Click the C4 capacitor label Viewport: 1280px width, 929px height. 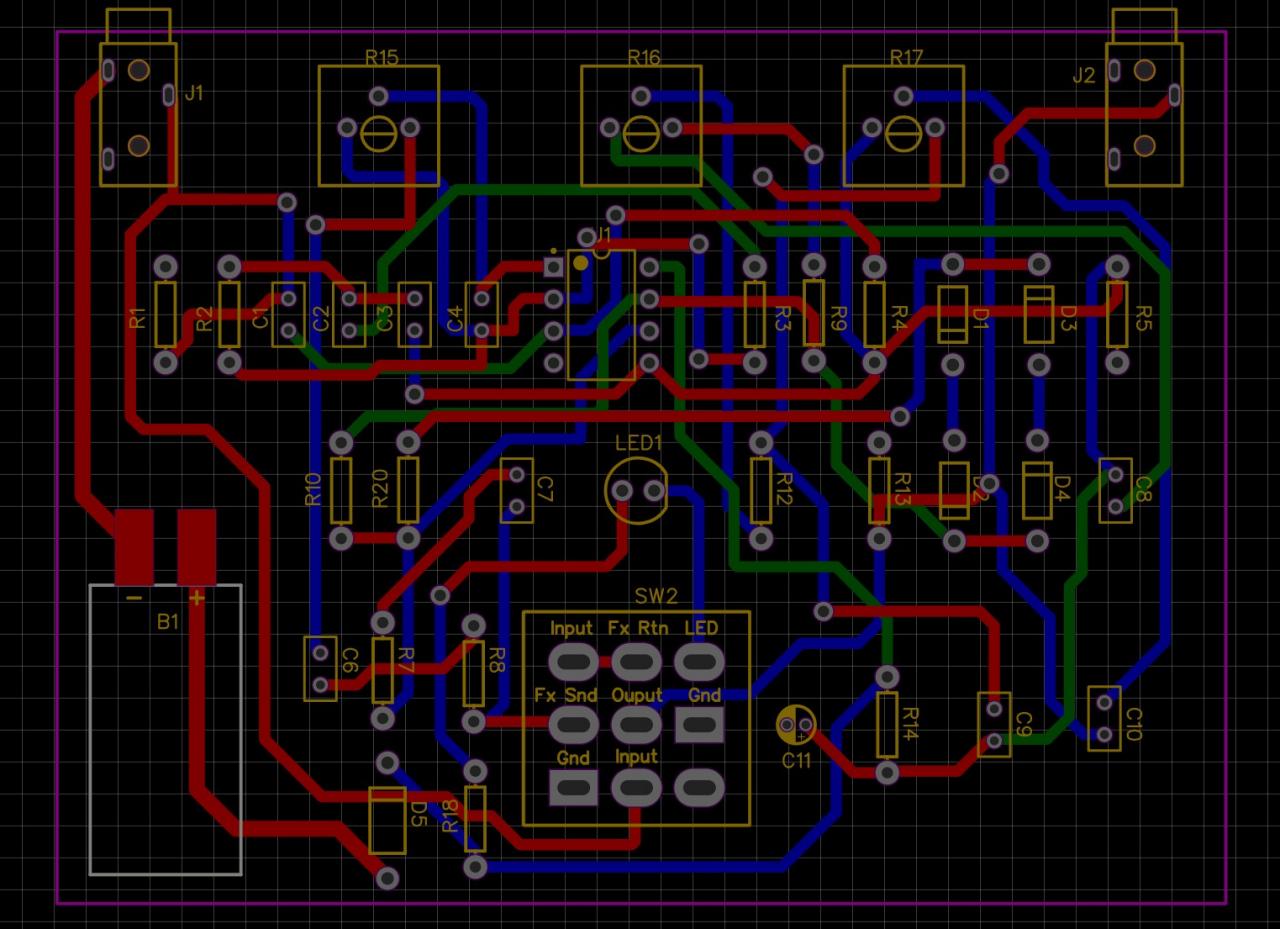[x=455, y=319]
